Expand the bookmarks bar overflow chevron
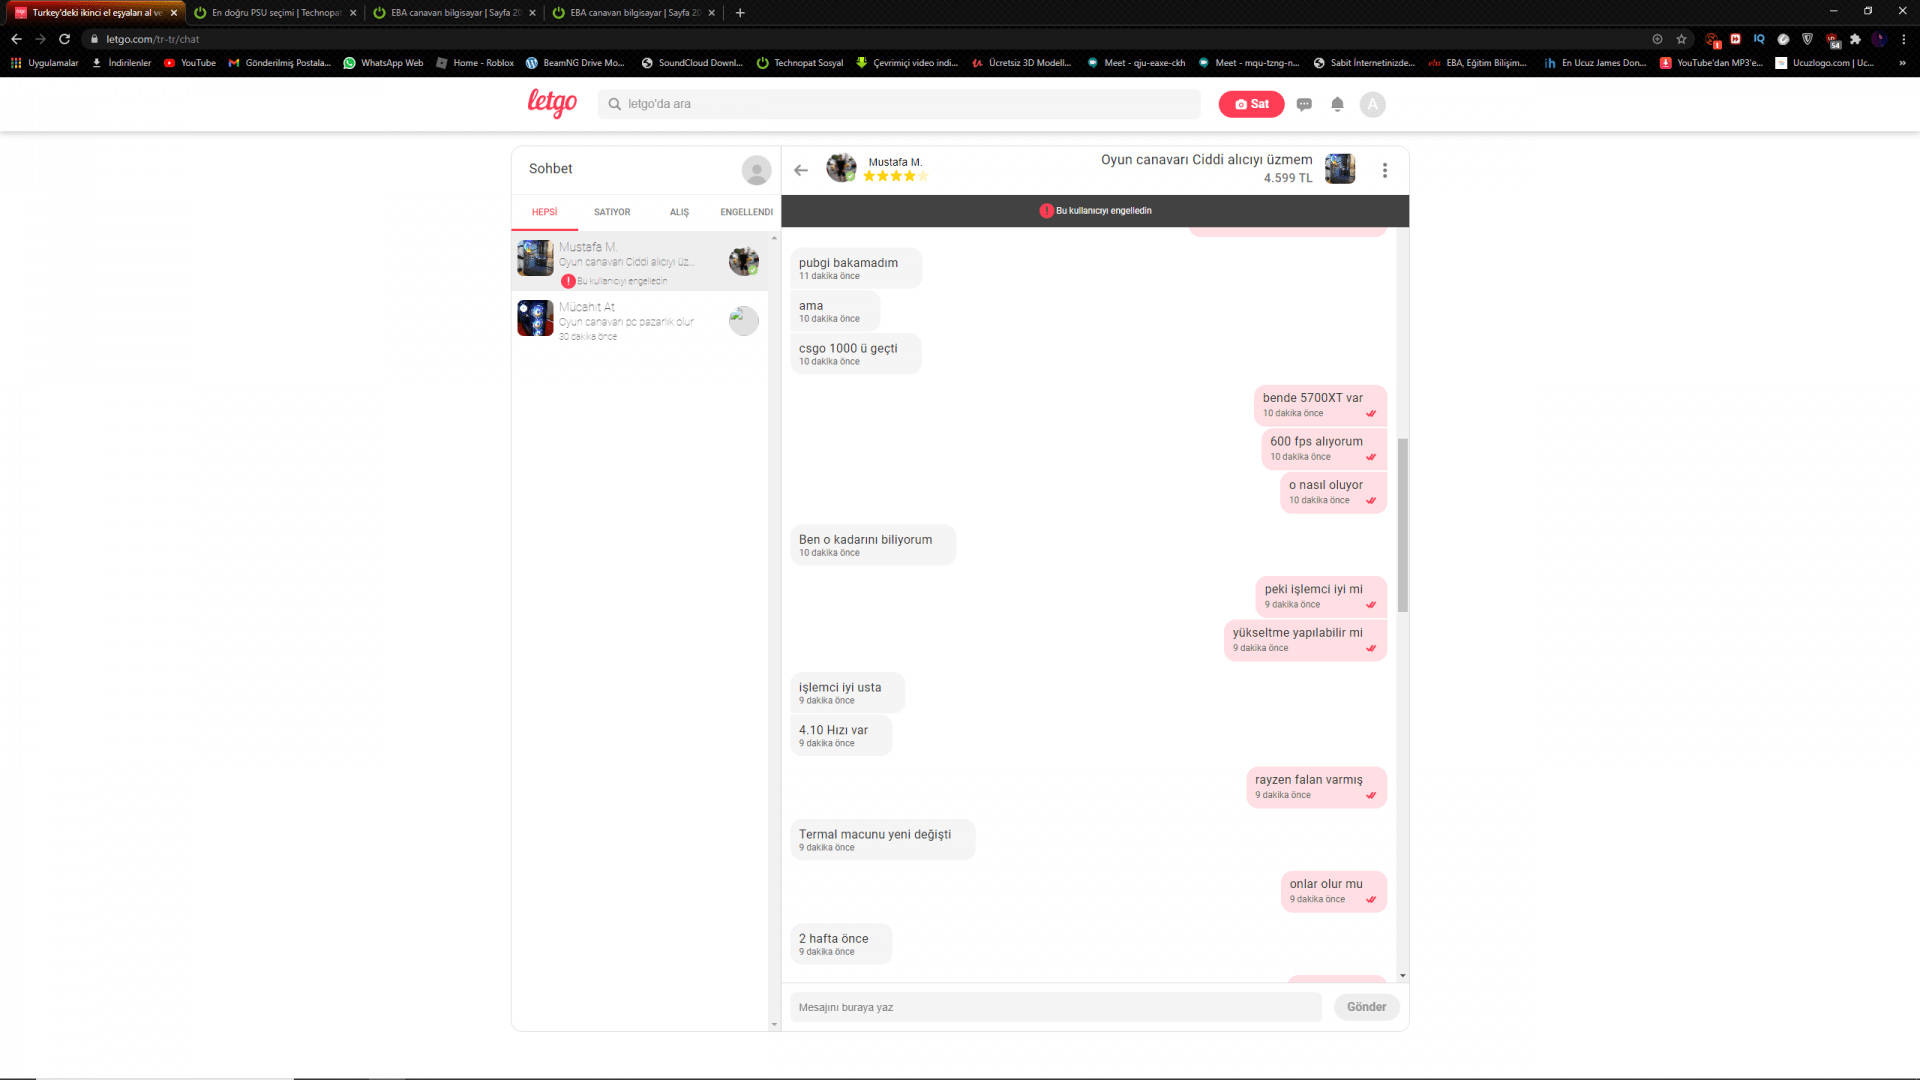1920x1080 pixels. [1902, 63]
